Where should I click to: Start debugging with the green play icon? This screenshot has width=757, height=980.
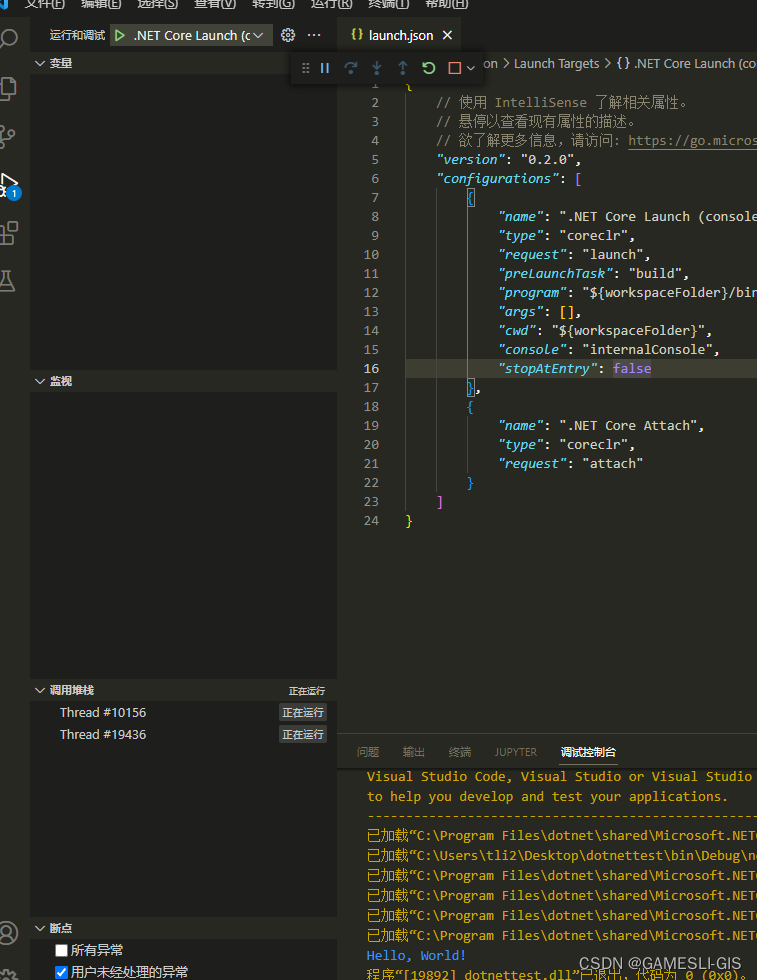coord(120,36)
